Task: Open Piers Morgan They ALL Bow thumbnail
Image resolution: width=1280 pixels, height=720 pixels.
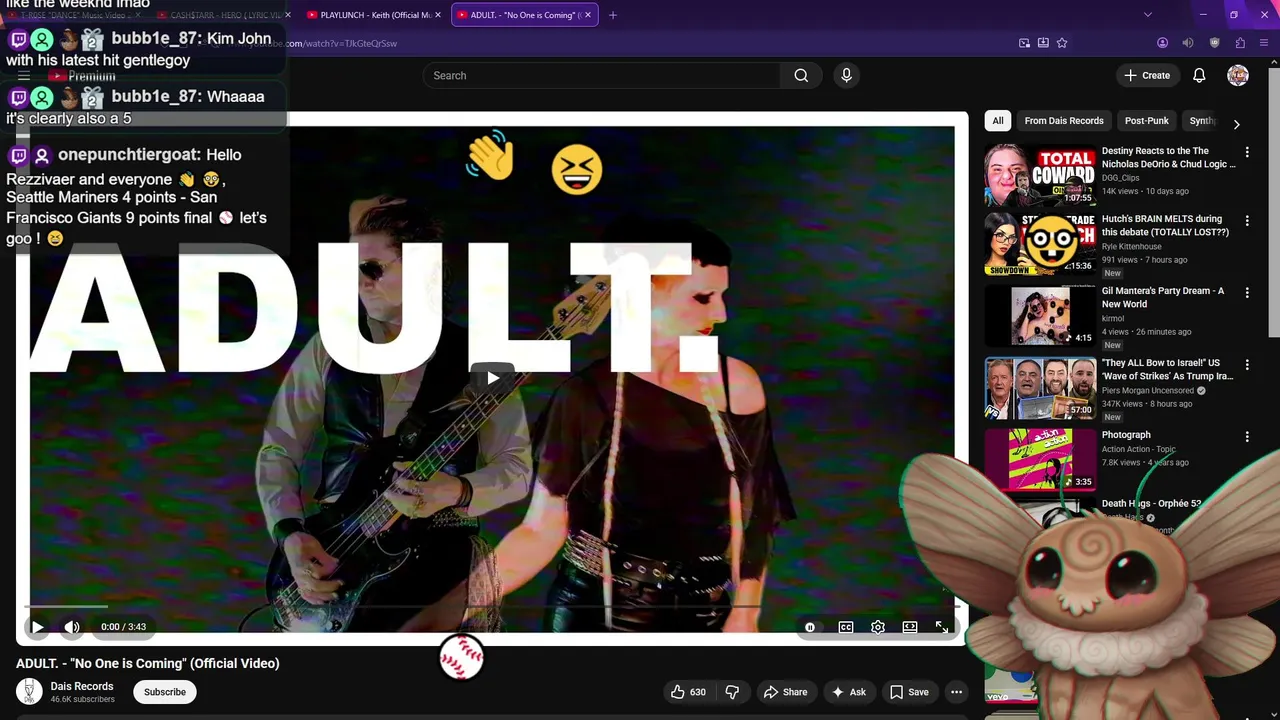Action: point(1040,388)
